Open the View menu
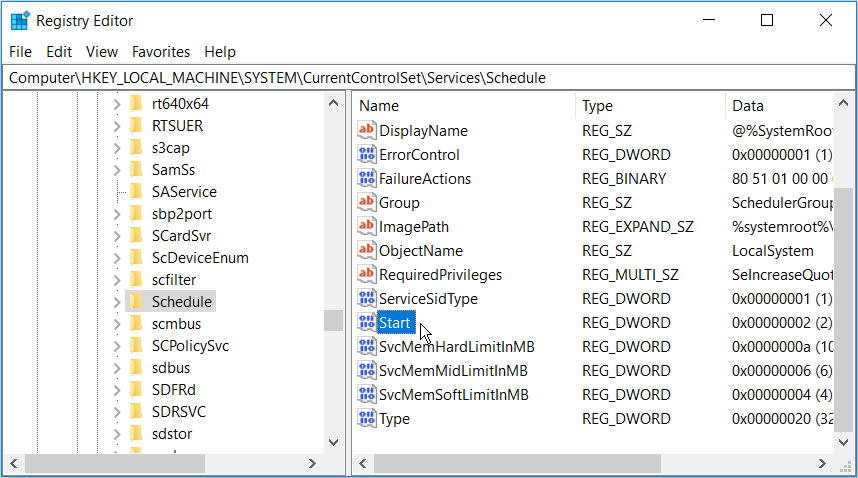858x478 pixels. pyautogui.click(x=102, y=52)
